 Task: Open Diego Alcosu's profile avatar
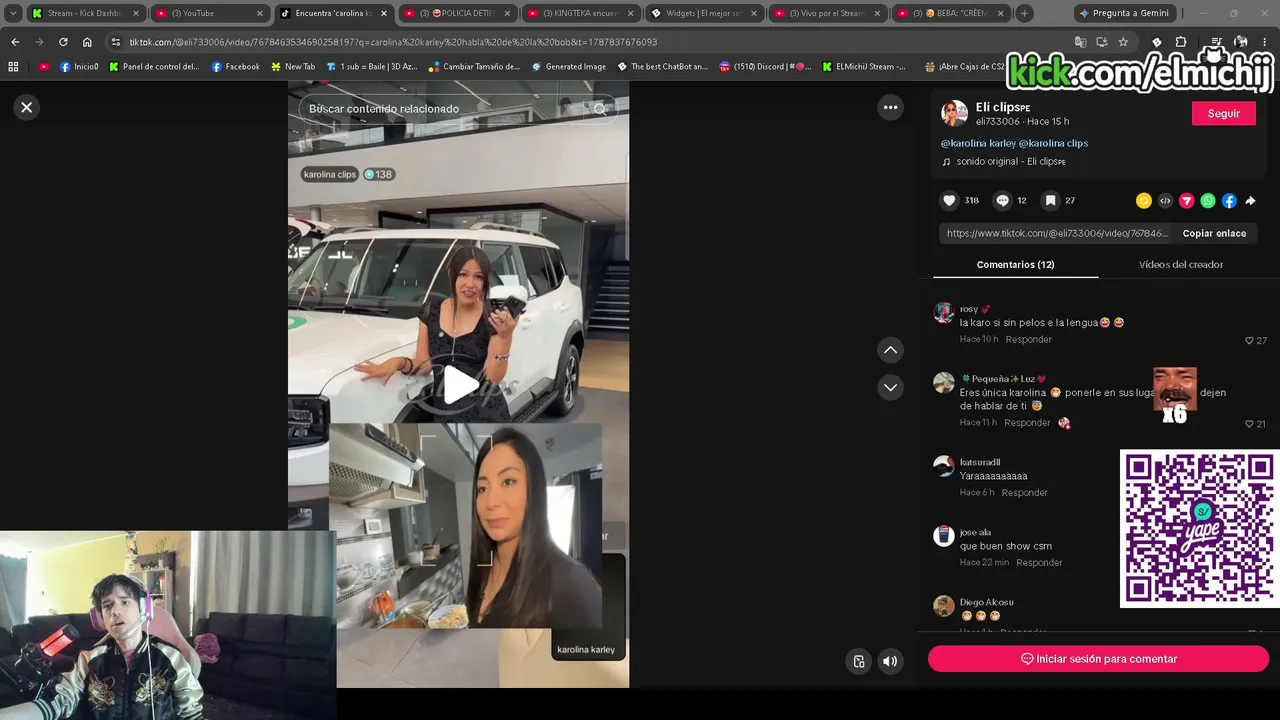point(943,606)
